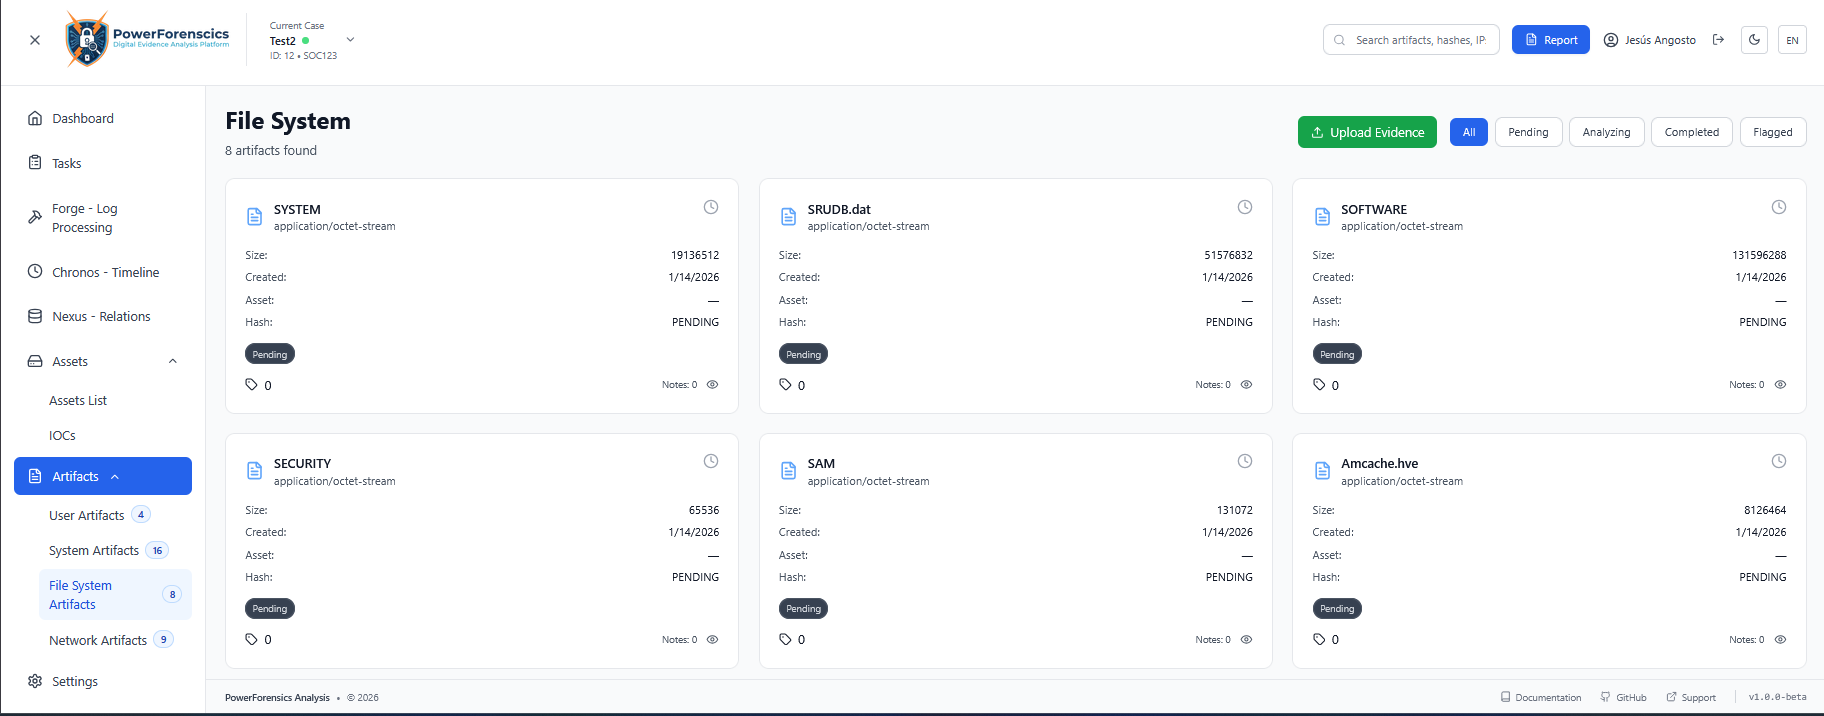Click the search artifacts input field
Viewport: 1824px width, 716px height.
coord(1420,40)
